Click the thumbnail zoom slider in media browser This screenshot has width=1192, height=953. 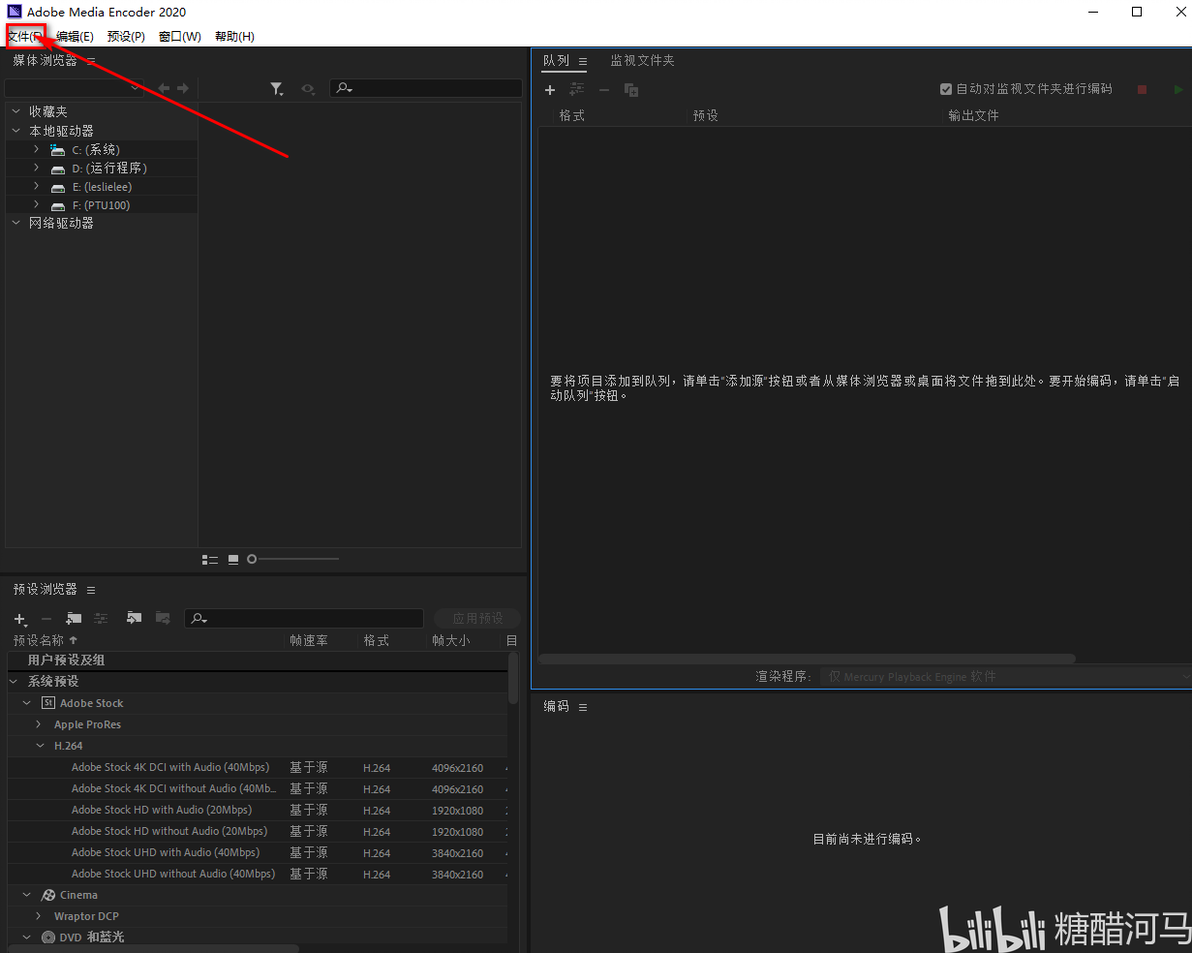tap(293, 559)
